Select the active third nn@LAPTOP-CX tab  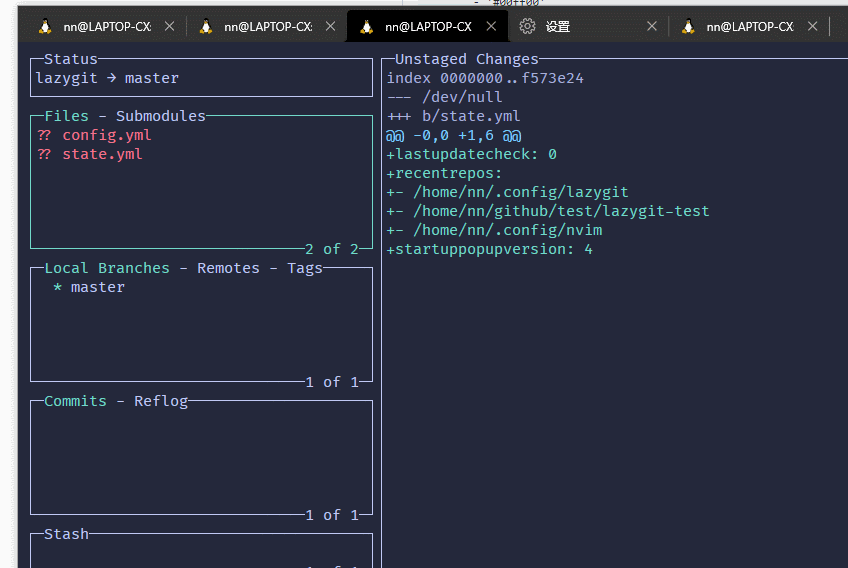tap(427, 26)
